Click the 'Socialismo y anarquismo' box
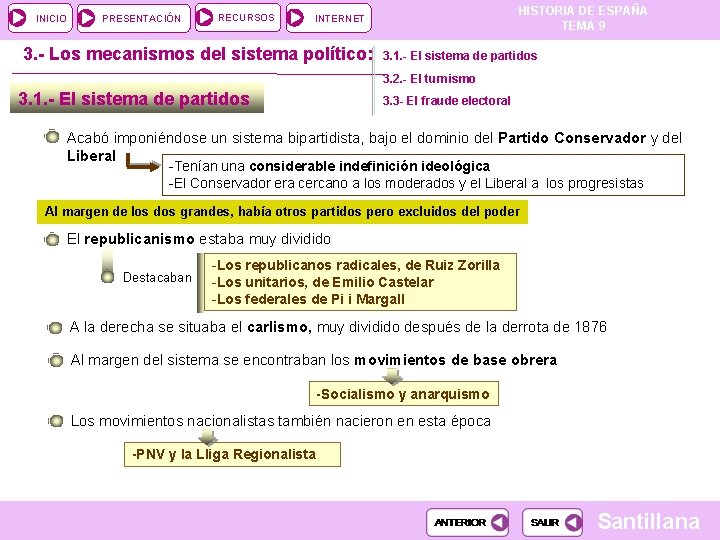720x540 pixels. click(404, 394)
